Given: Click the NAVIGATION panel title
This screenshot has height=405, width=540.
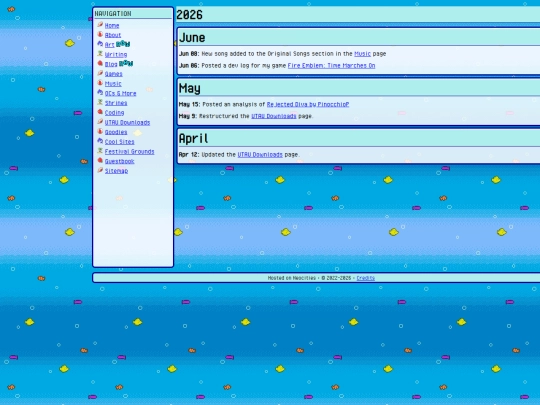Looking at the screenshot, I should click(x=113, y=14).
